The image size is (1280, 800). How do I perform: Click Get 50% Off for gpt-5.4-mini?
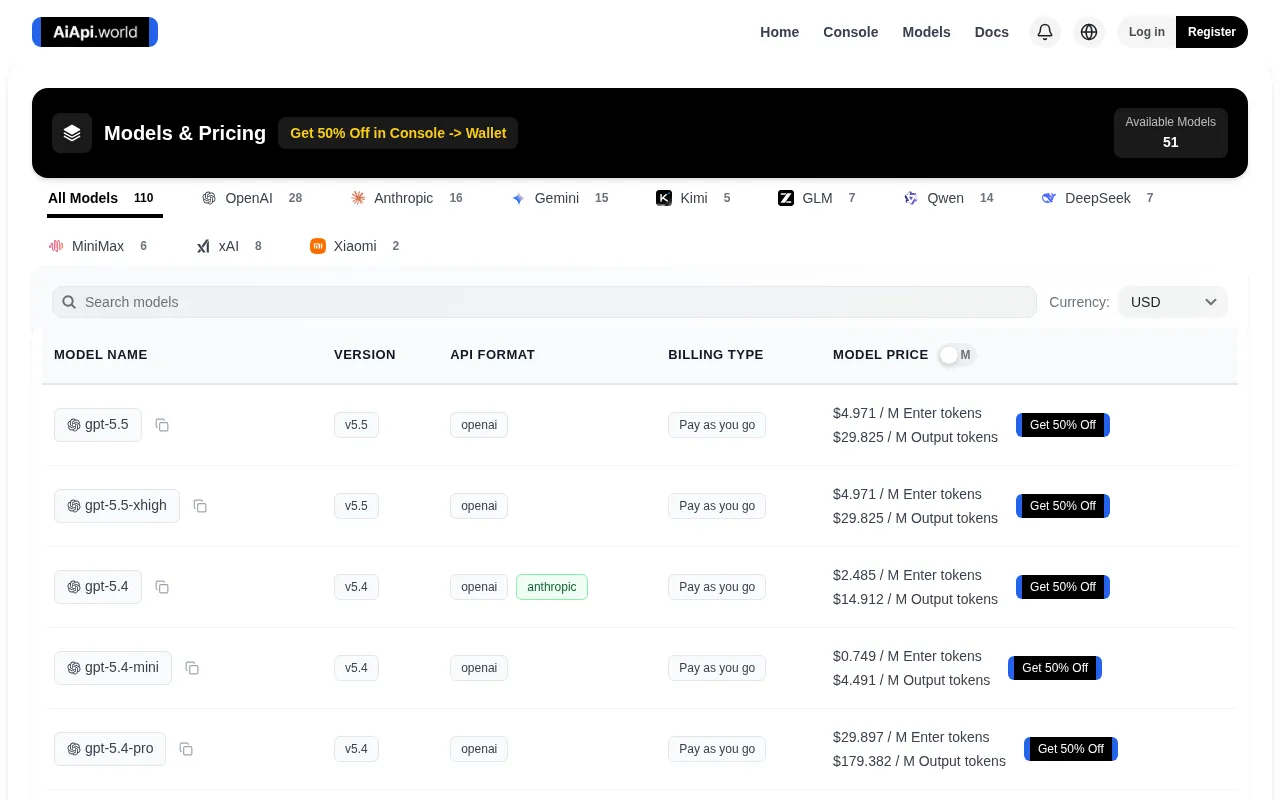(x=1055, y=668)
